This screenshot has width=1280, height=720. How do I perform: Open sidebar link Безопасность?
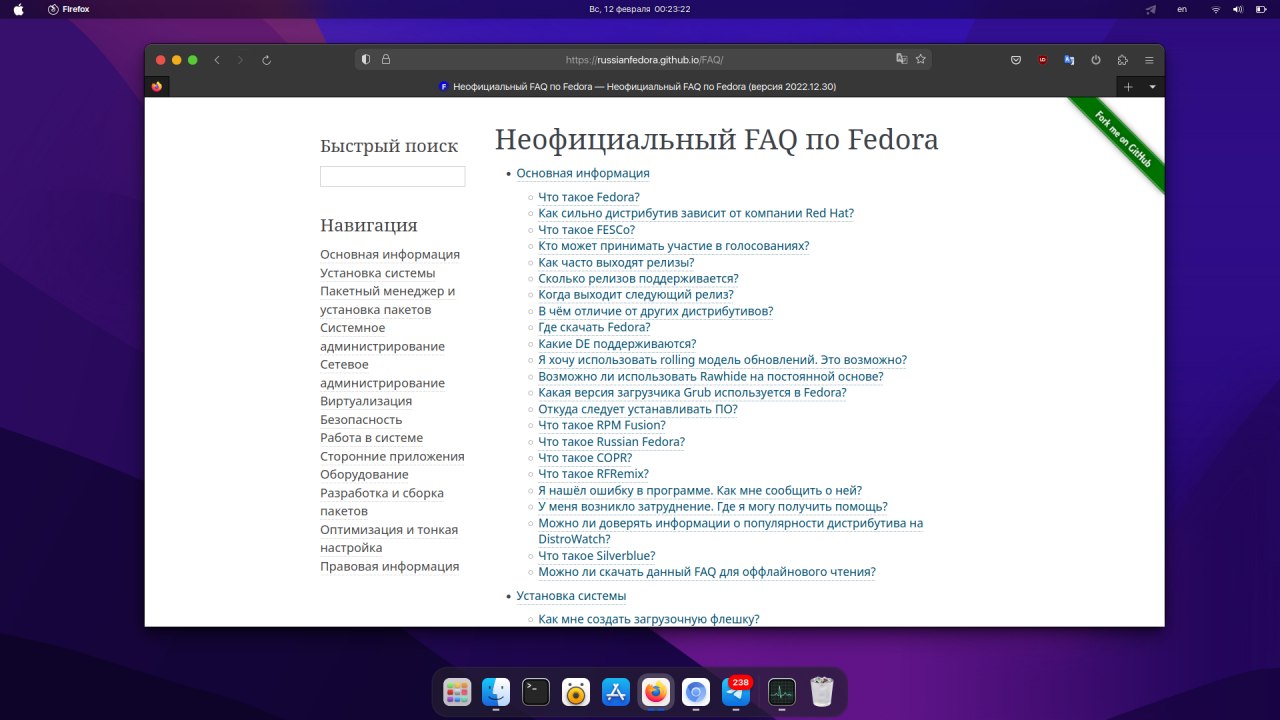(361, 420)
